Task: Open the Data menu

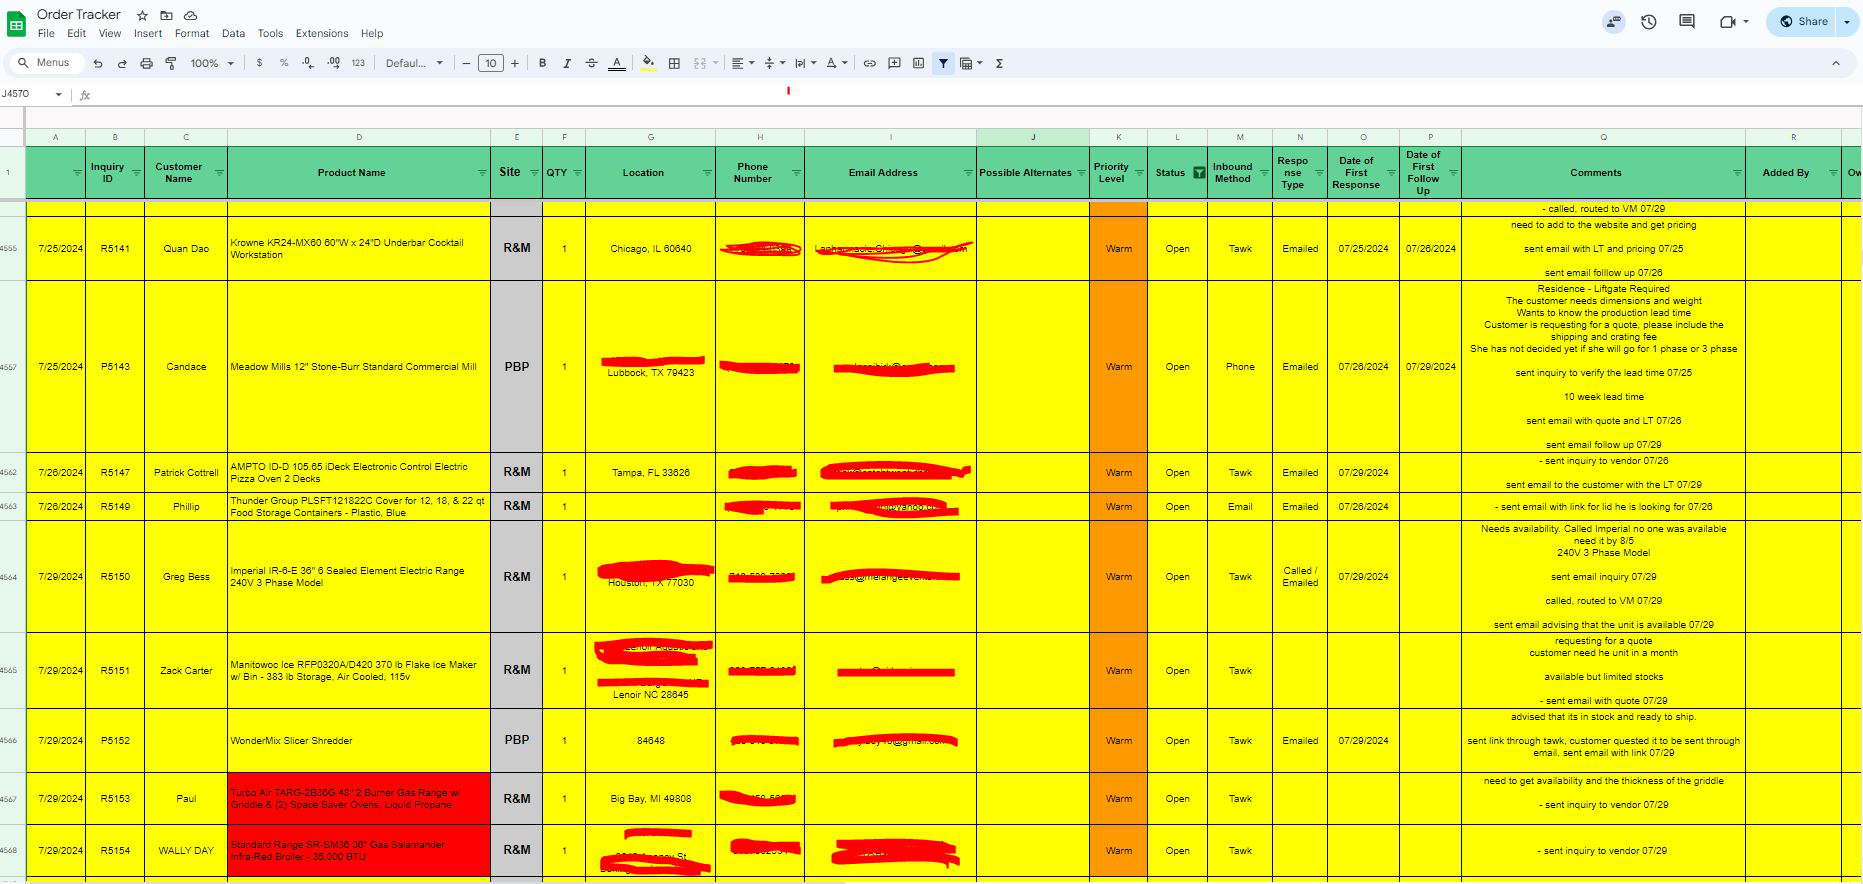Action: click(x=233, y=33)
